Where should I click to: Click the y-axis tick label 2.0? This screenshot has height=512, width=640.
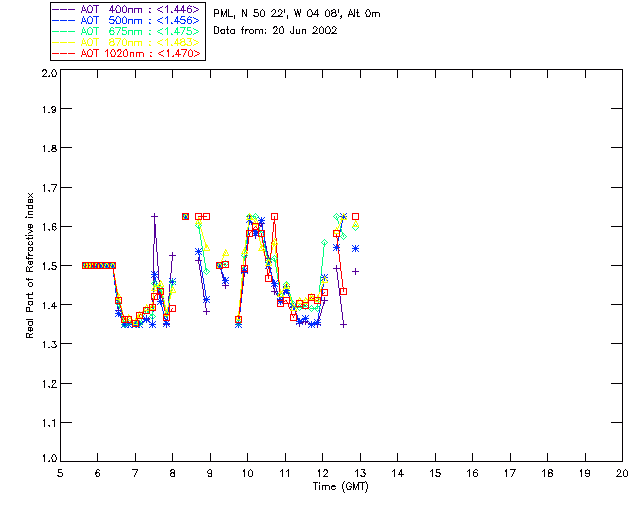coord(49,73)
